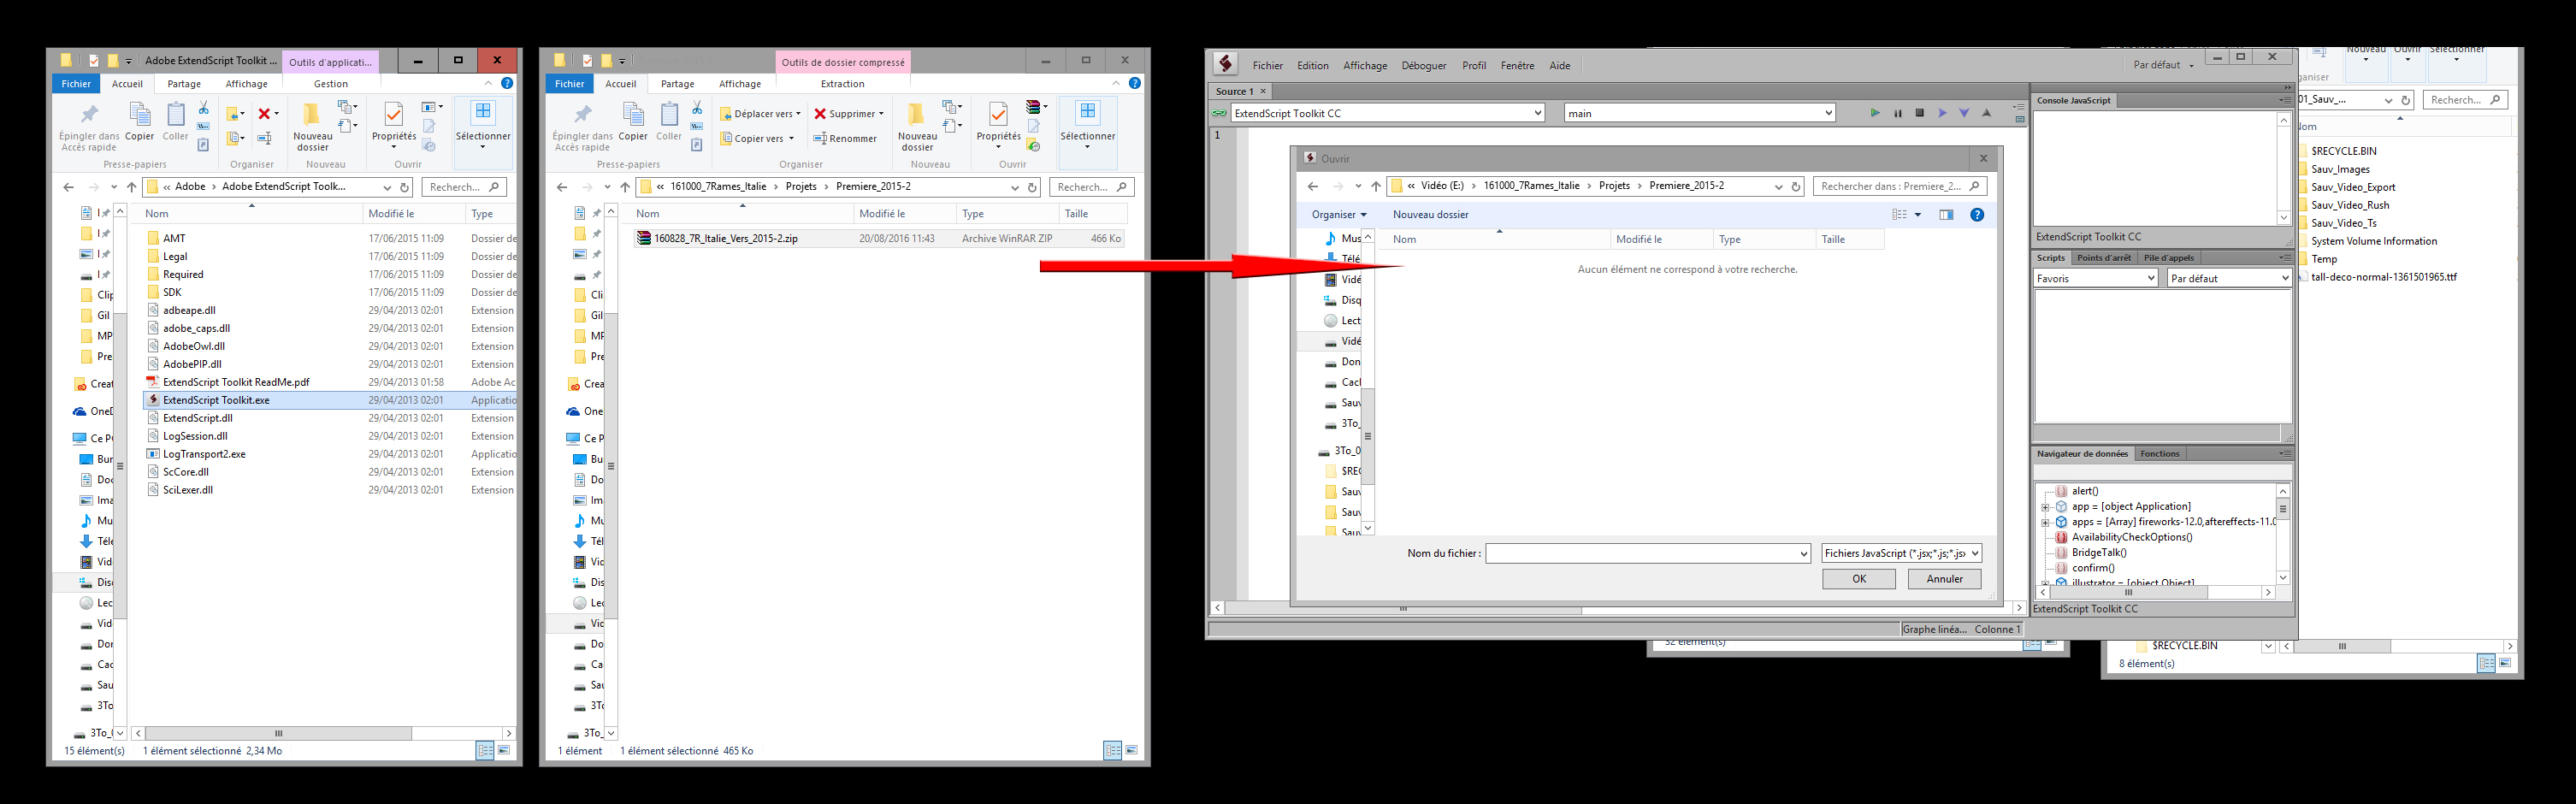Viewport: 2576px width, 804px height.
Task: Open Copier vers dropdown in Premiere_2015-2 window
Action: (x=758, y=139)
